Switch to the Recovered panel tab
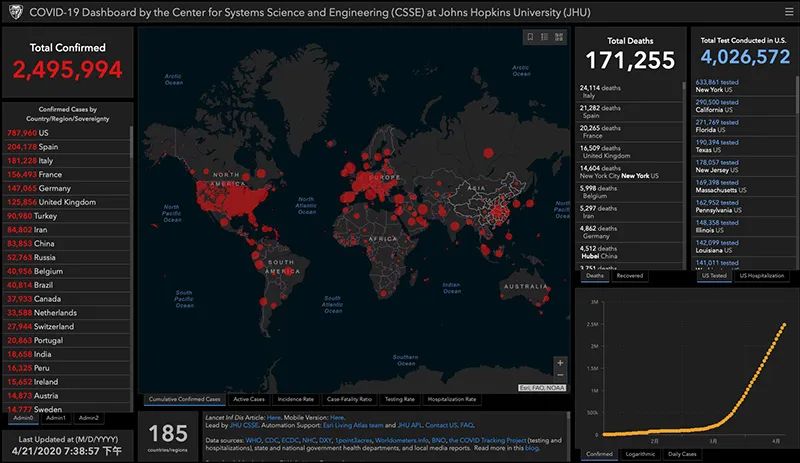This screenshot has width=800, height=463. [629, 275]
